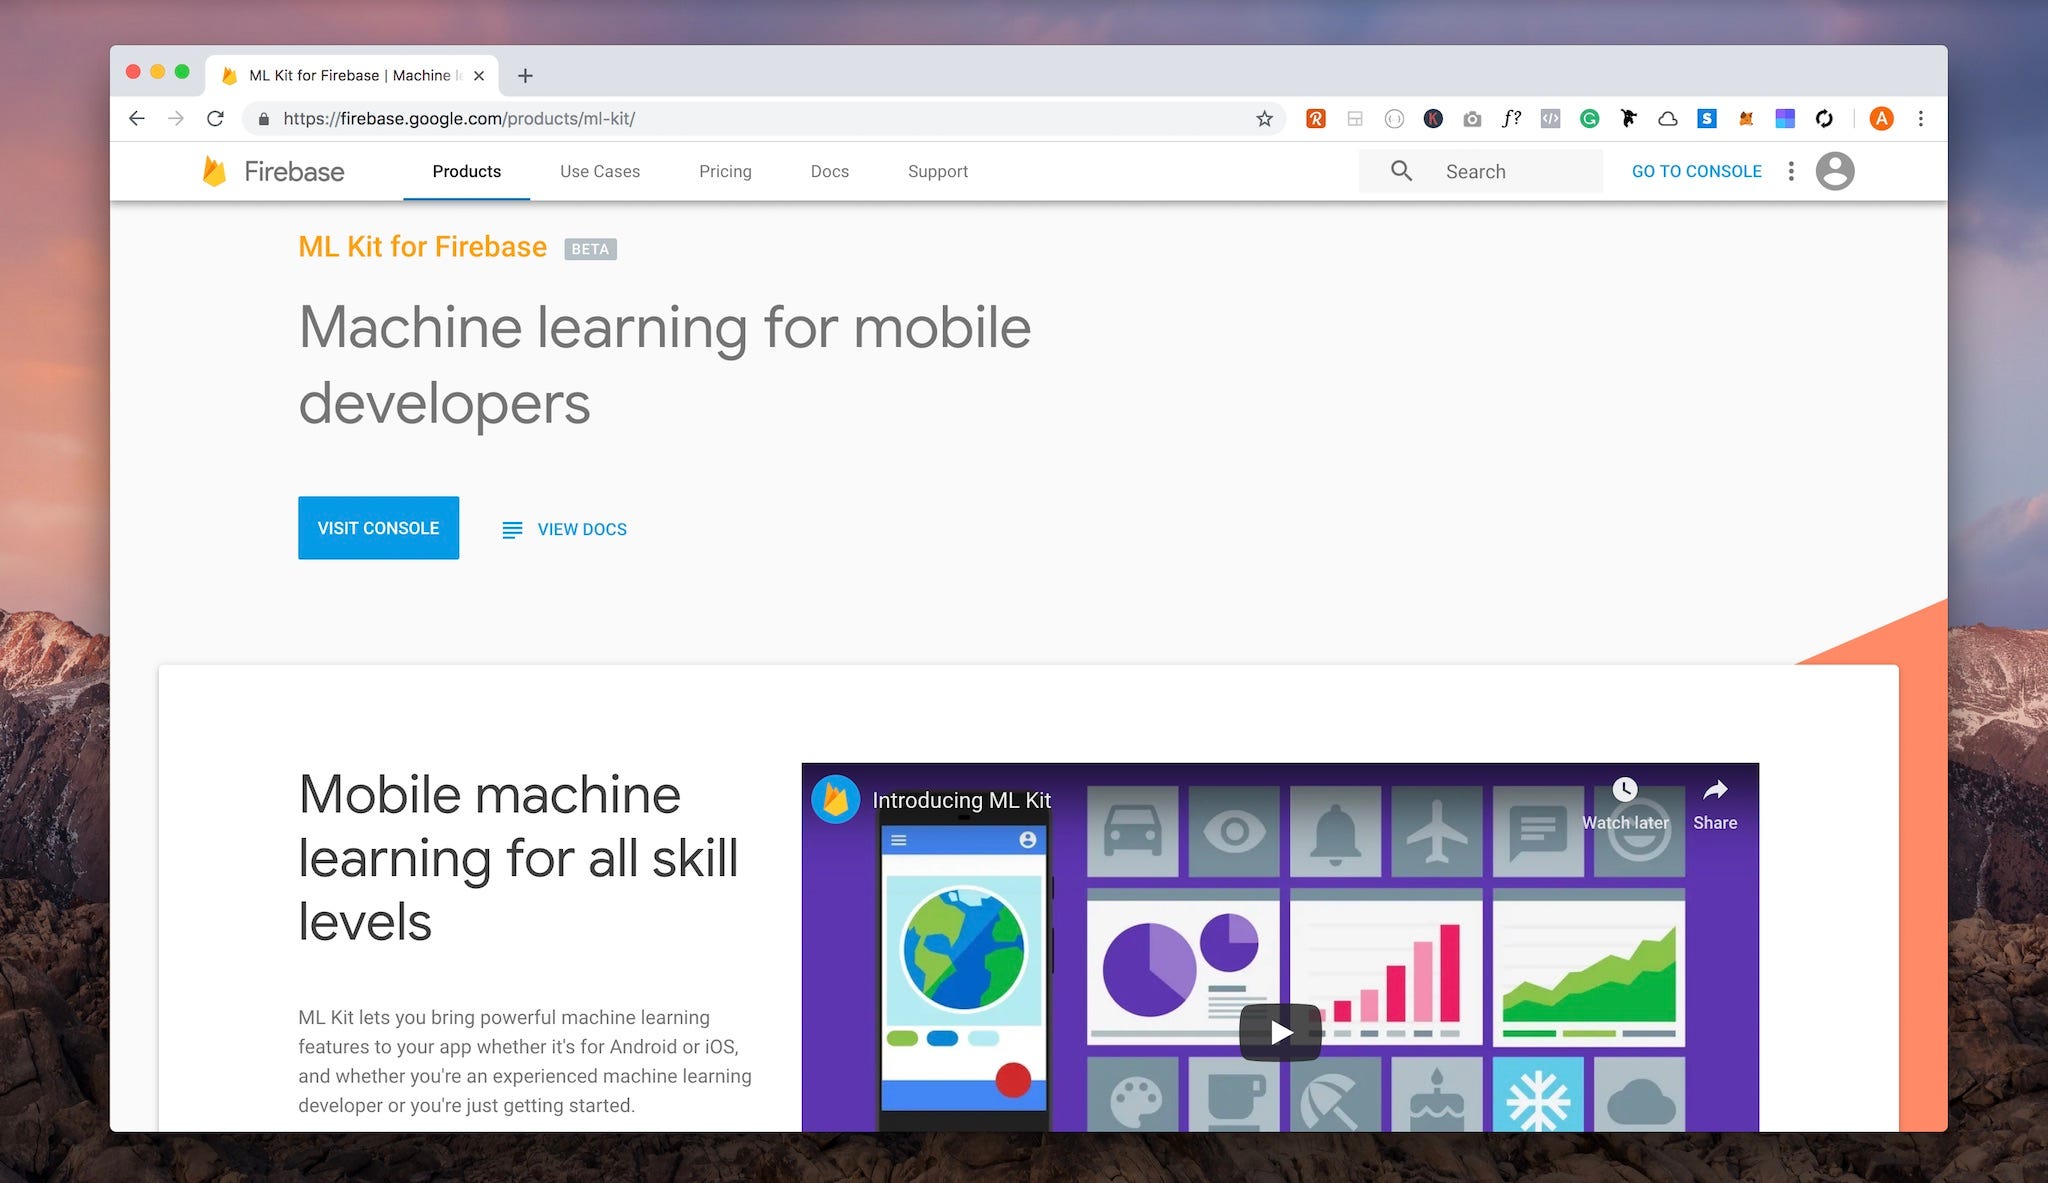Play the Introducing ML Kit video
This screenshot has width=2048, height=1183.
(x=1280, y=1032)
